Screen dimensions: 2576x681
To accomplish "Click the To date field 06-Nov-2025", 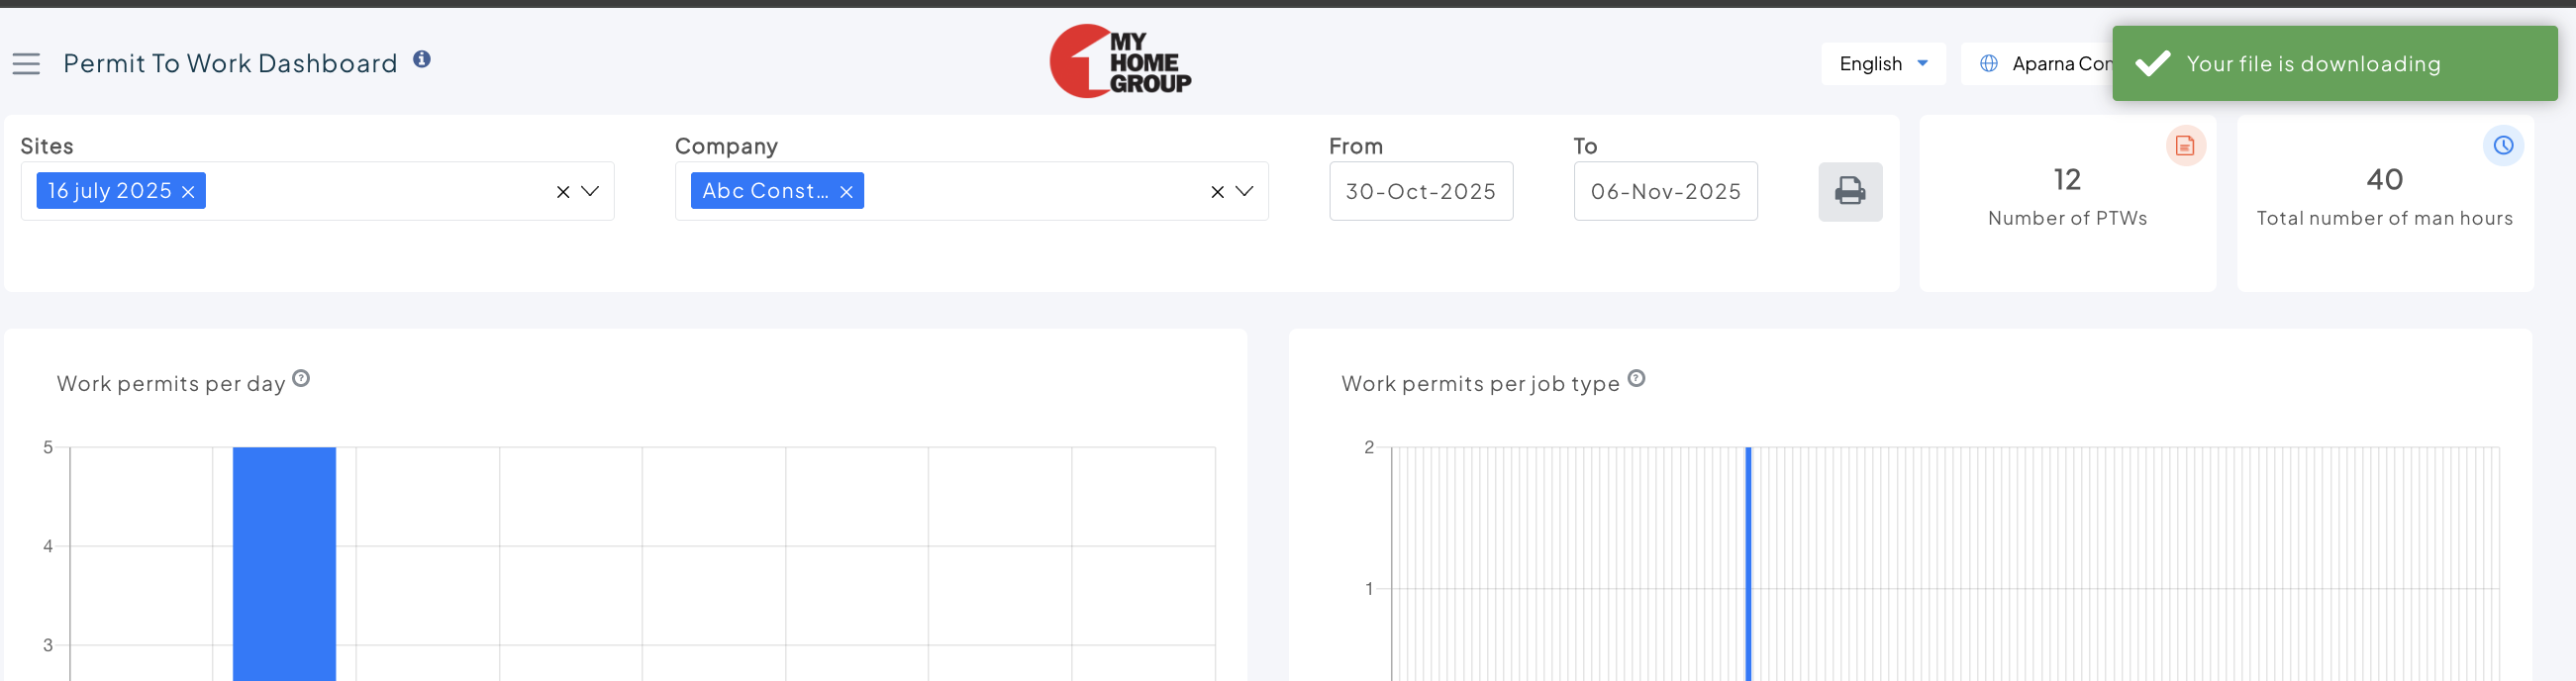I will click(x=1665, y=191).
